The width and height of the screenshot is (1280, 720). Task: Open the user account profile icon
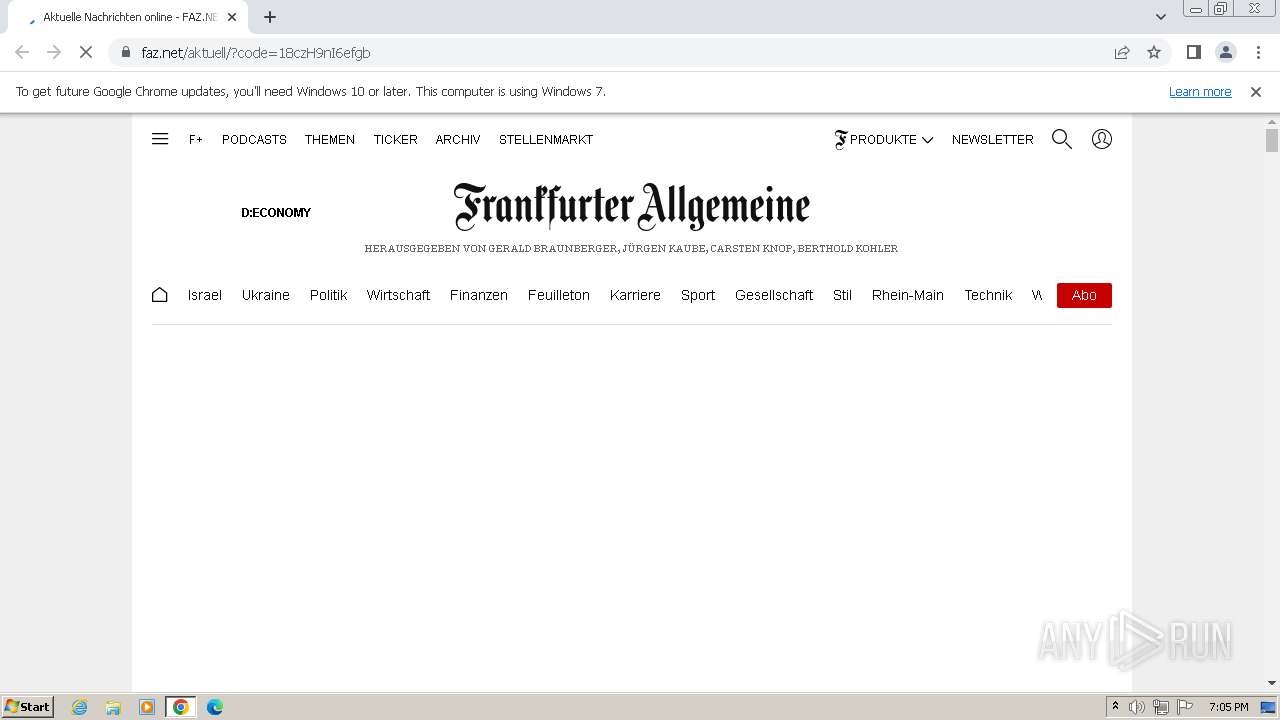(x=1102, y=139)
